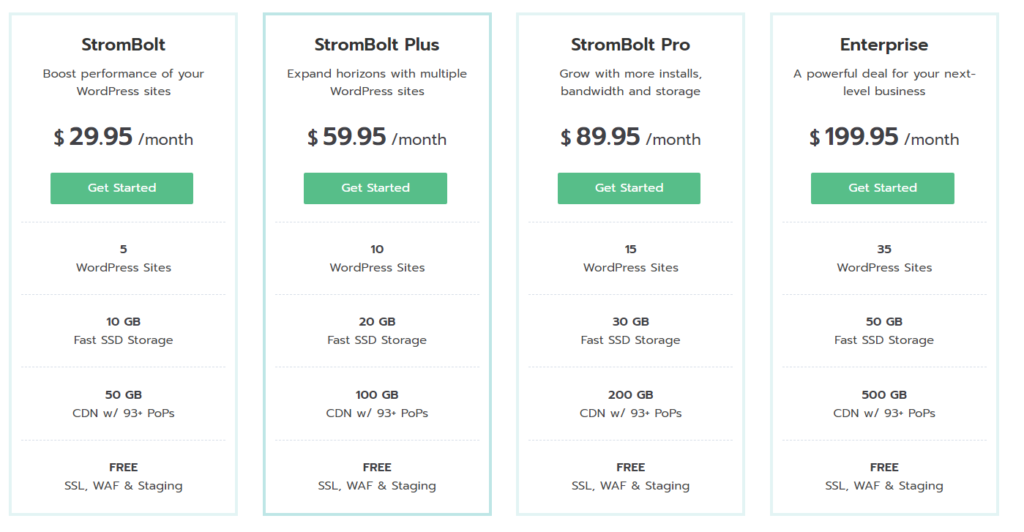Choose Get Started on StromBolt Pro
This screenshot has height=532, width=1024.
tap(629, 188)
